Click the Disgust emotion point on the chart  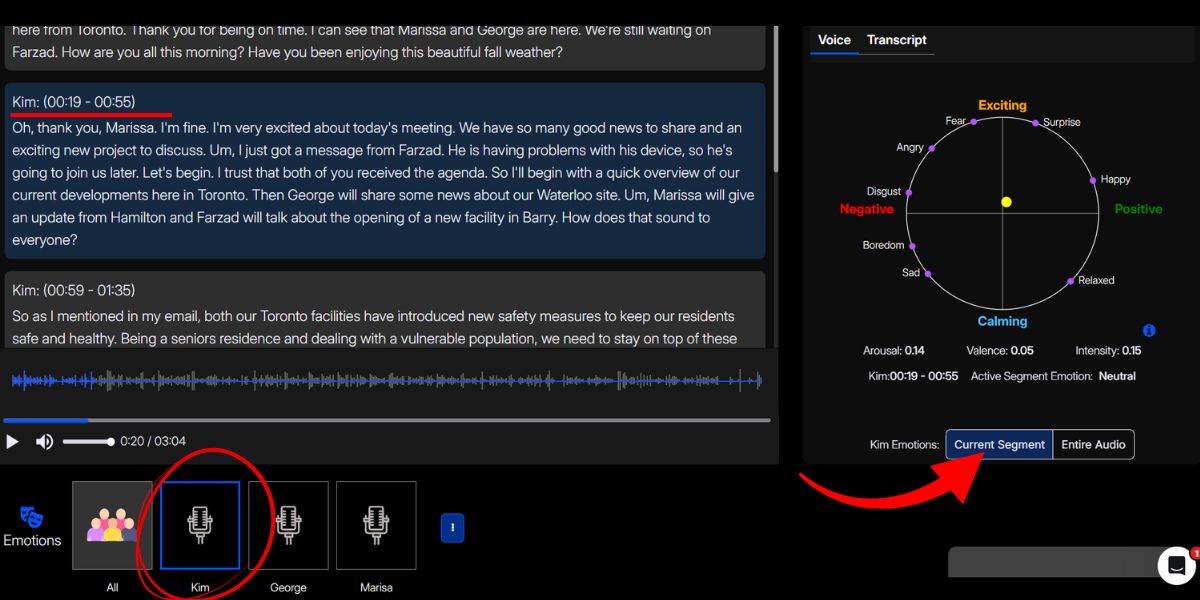click(x=908, y=192)
